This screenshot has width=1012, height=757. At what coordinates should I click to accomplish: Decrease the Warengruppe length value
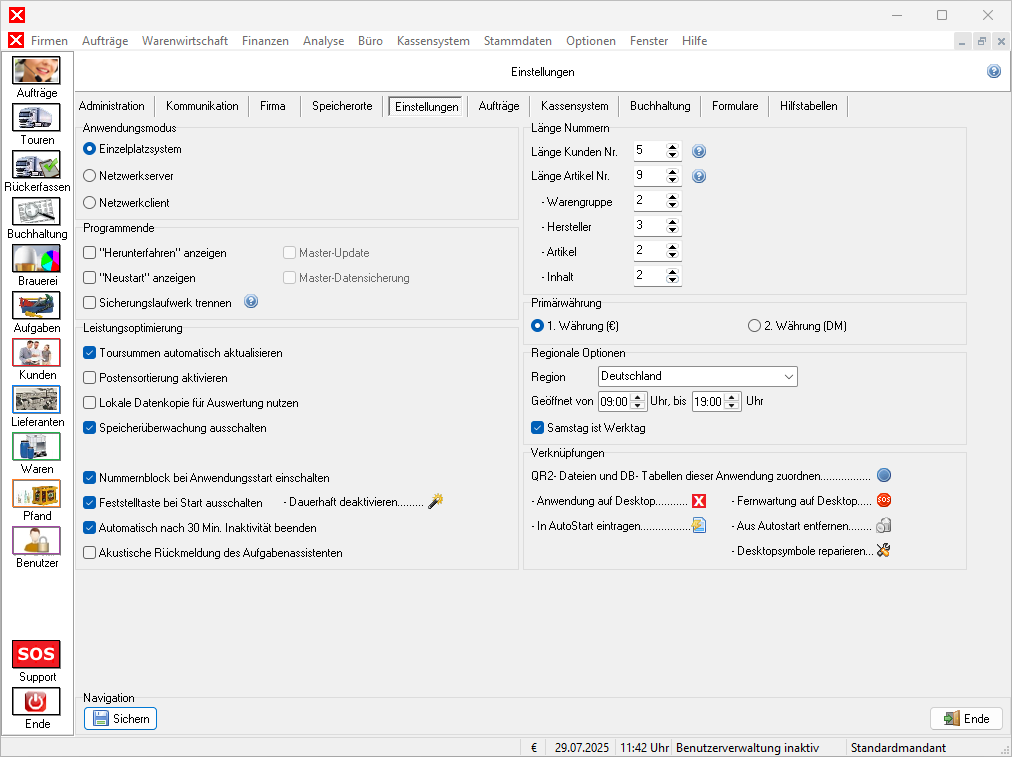coord(673,205)
